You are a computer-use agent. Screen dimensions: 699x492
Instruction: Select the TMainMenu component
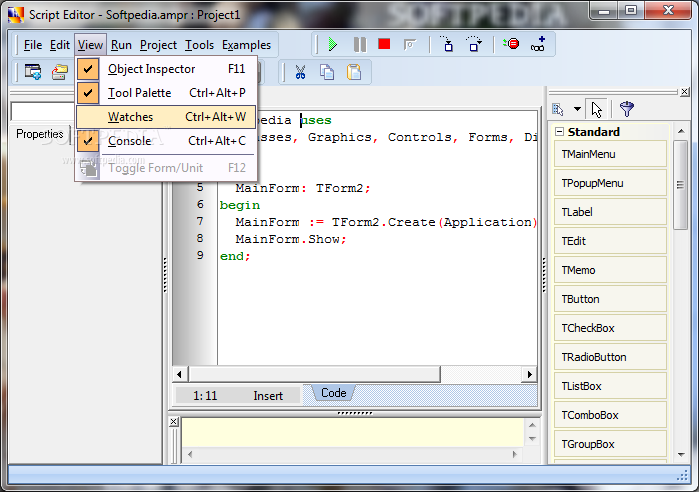click(x=610, y=154)
